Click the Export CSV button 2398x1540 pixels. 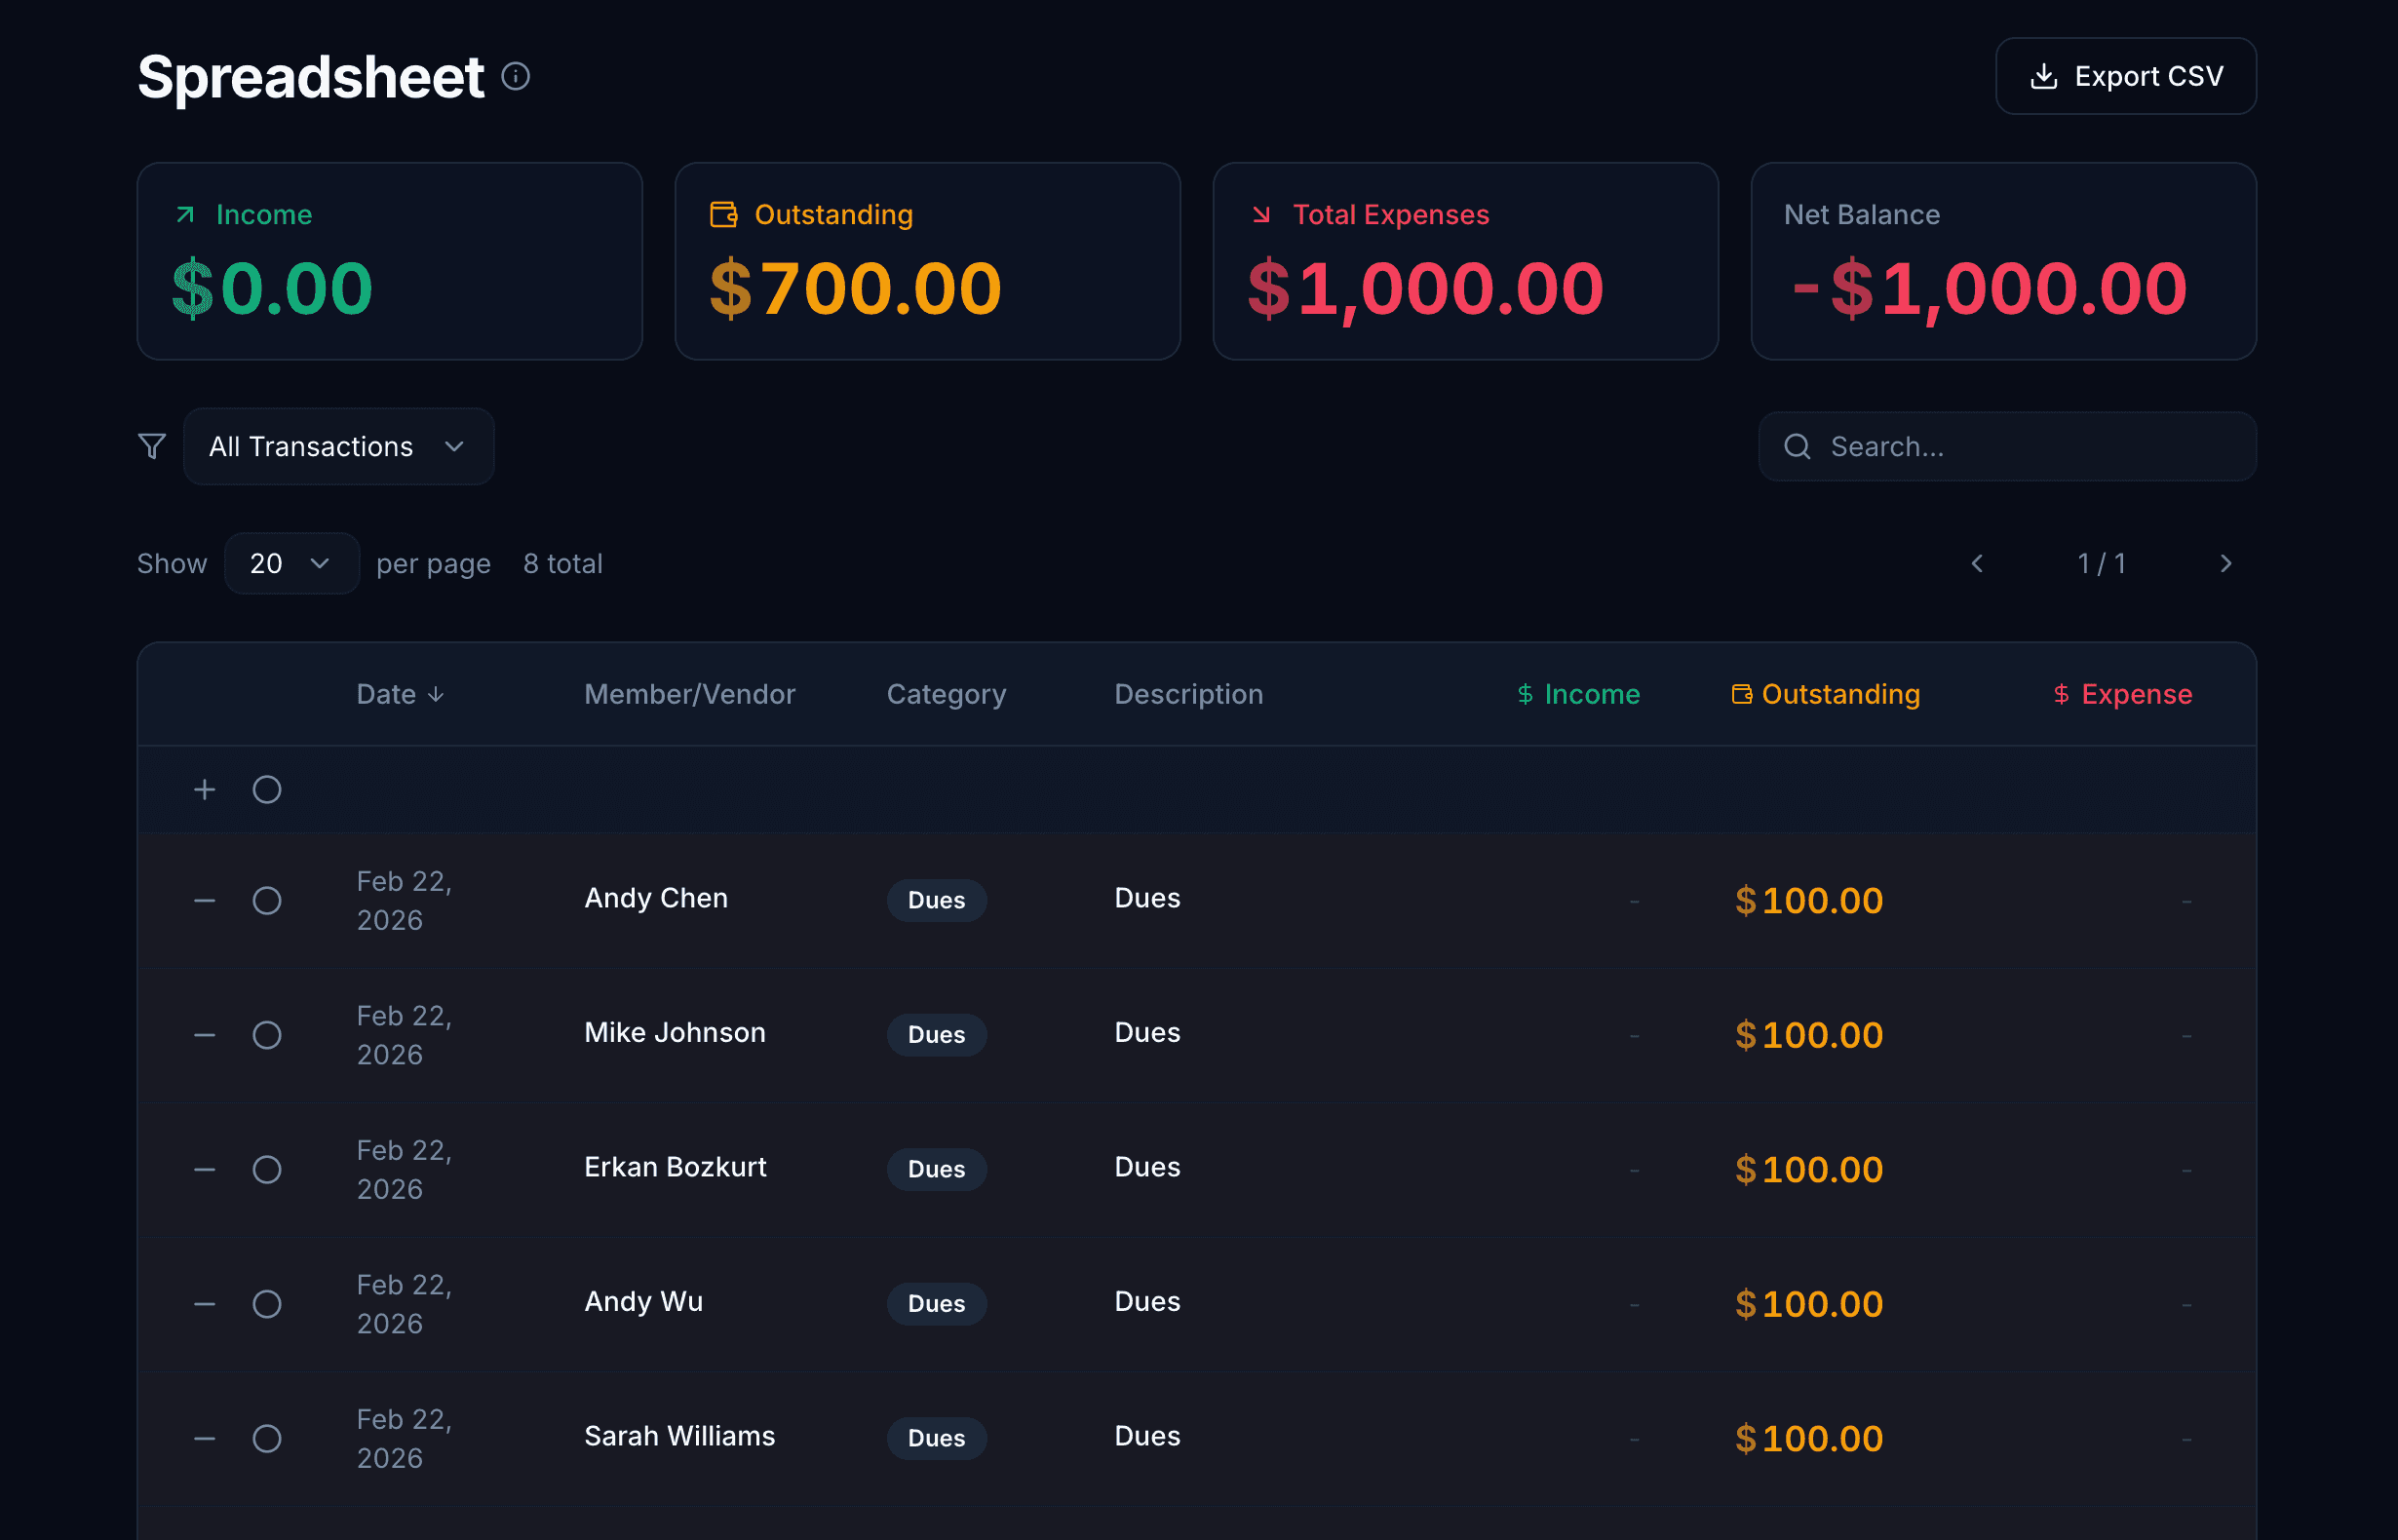click(2125, 76)
